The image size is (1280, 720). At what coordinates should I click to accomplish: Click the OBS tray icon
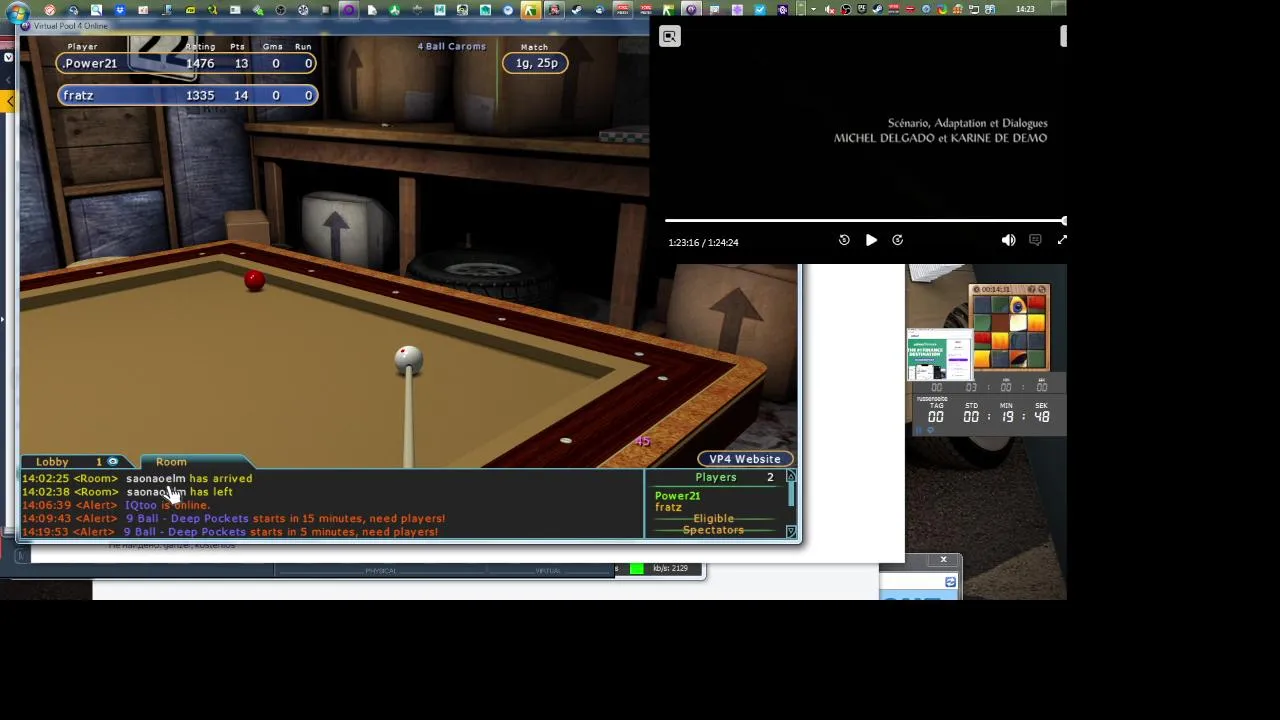846,9
